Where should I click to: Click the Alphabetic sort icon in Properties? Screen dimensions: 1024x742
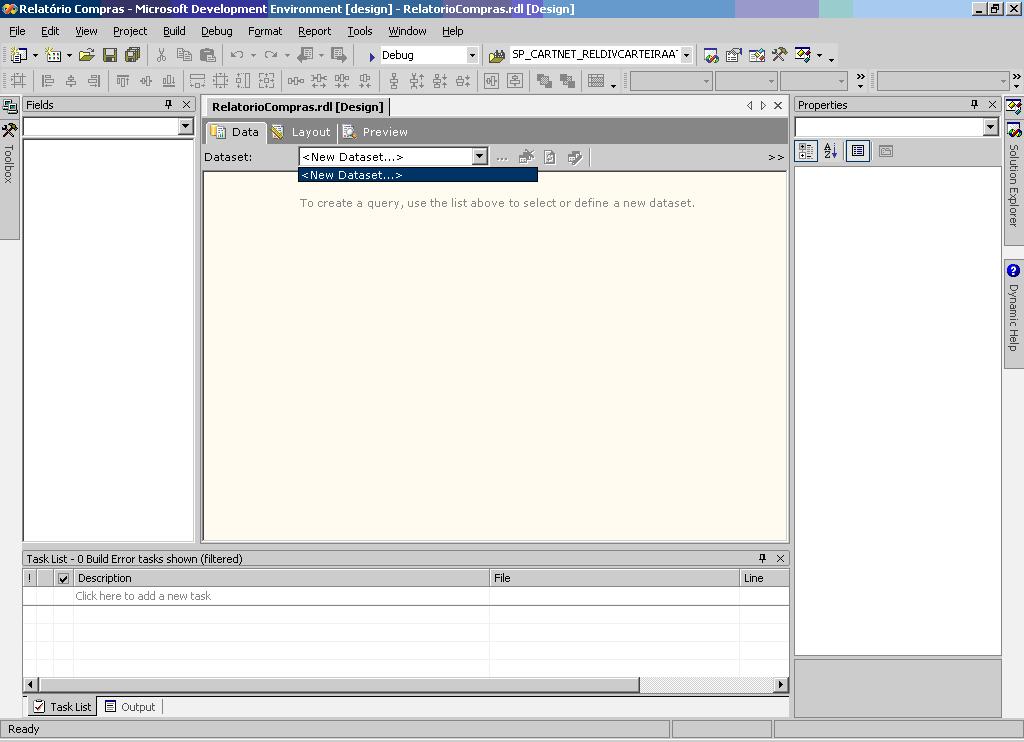[x=830, y=151]
